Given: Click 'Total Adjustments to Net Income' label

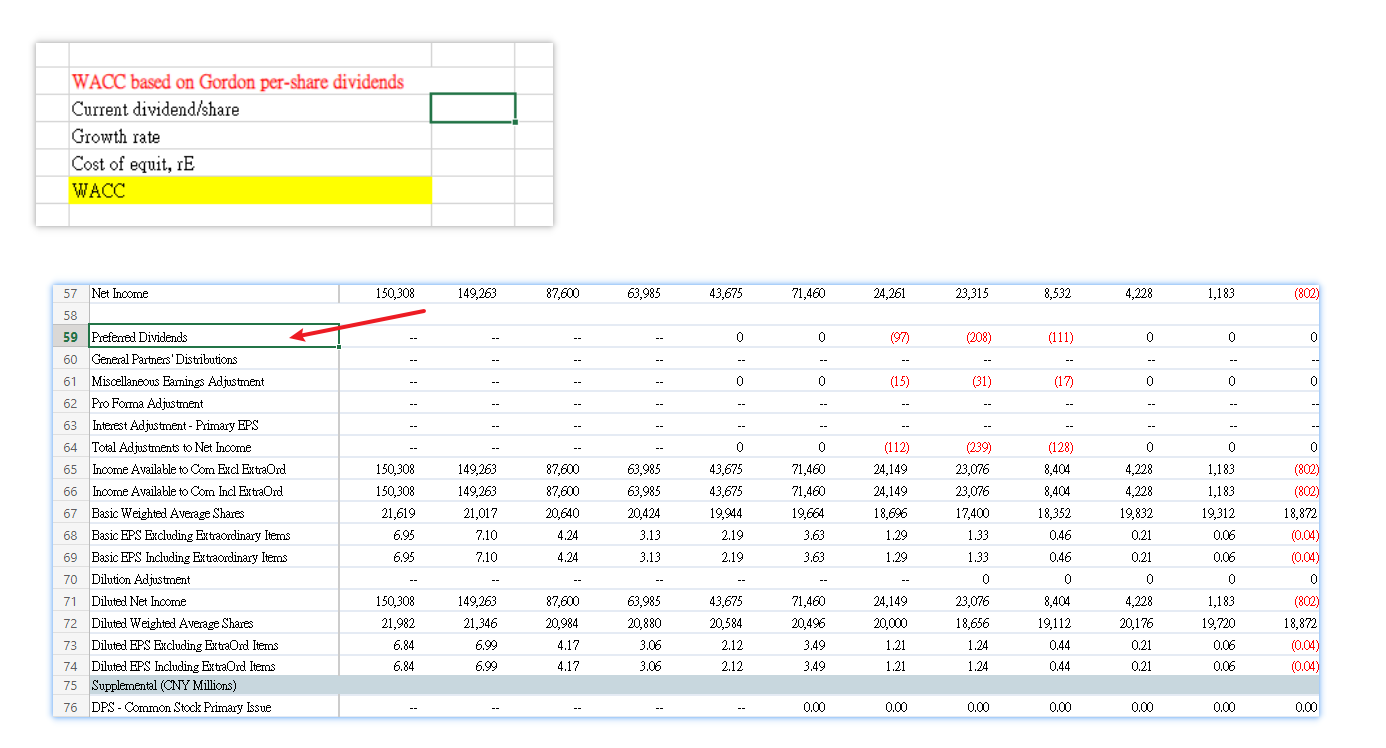Looking at the screenshot, I should coord(172,447).
